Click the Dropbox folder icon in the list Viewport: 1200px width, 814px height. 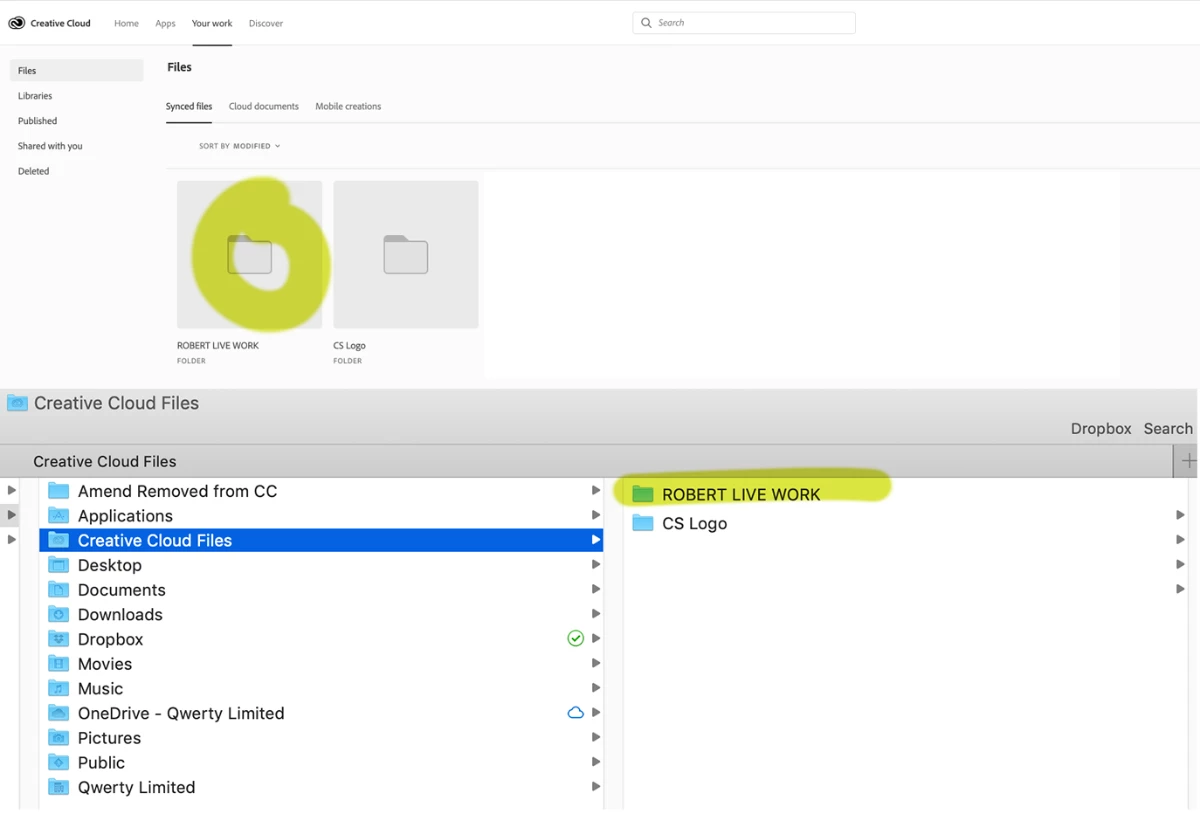59,639
